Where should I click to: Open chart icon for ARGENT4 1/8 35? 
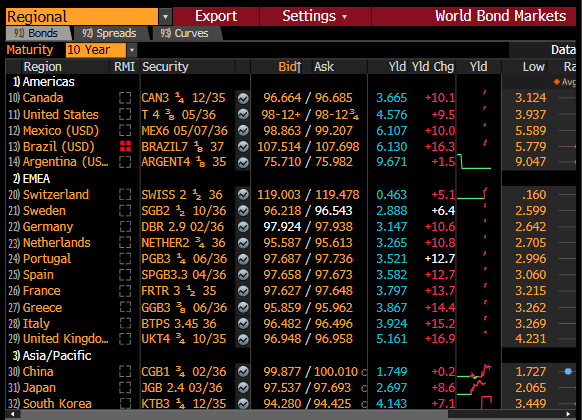(243, 163)
